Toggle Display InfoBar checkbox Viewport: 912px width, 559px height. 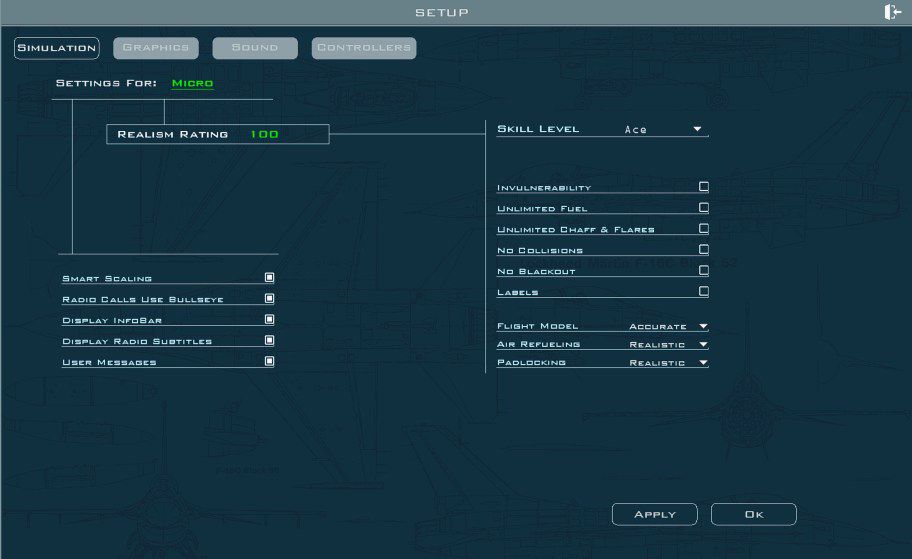(x=269, y=320)
